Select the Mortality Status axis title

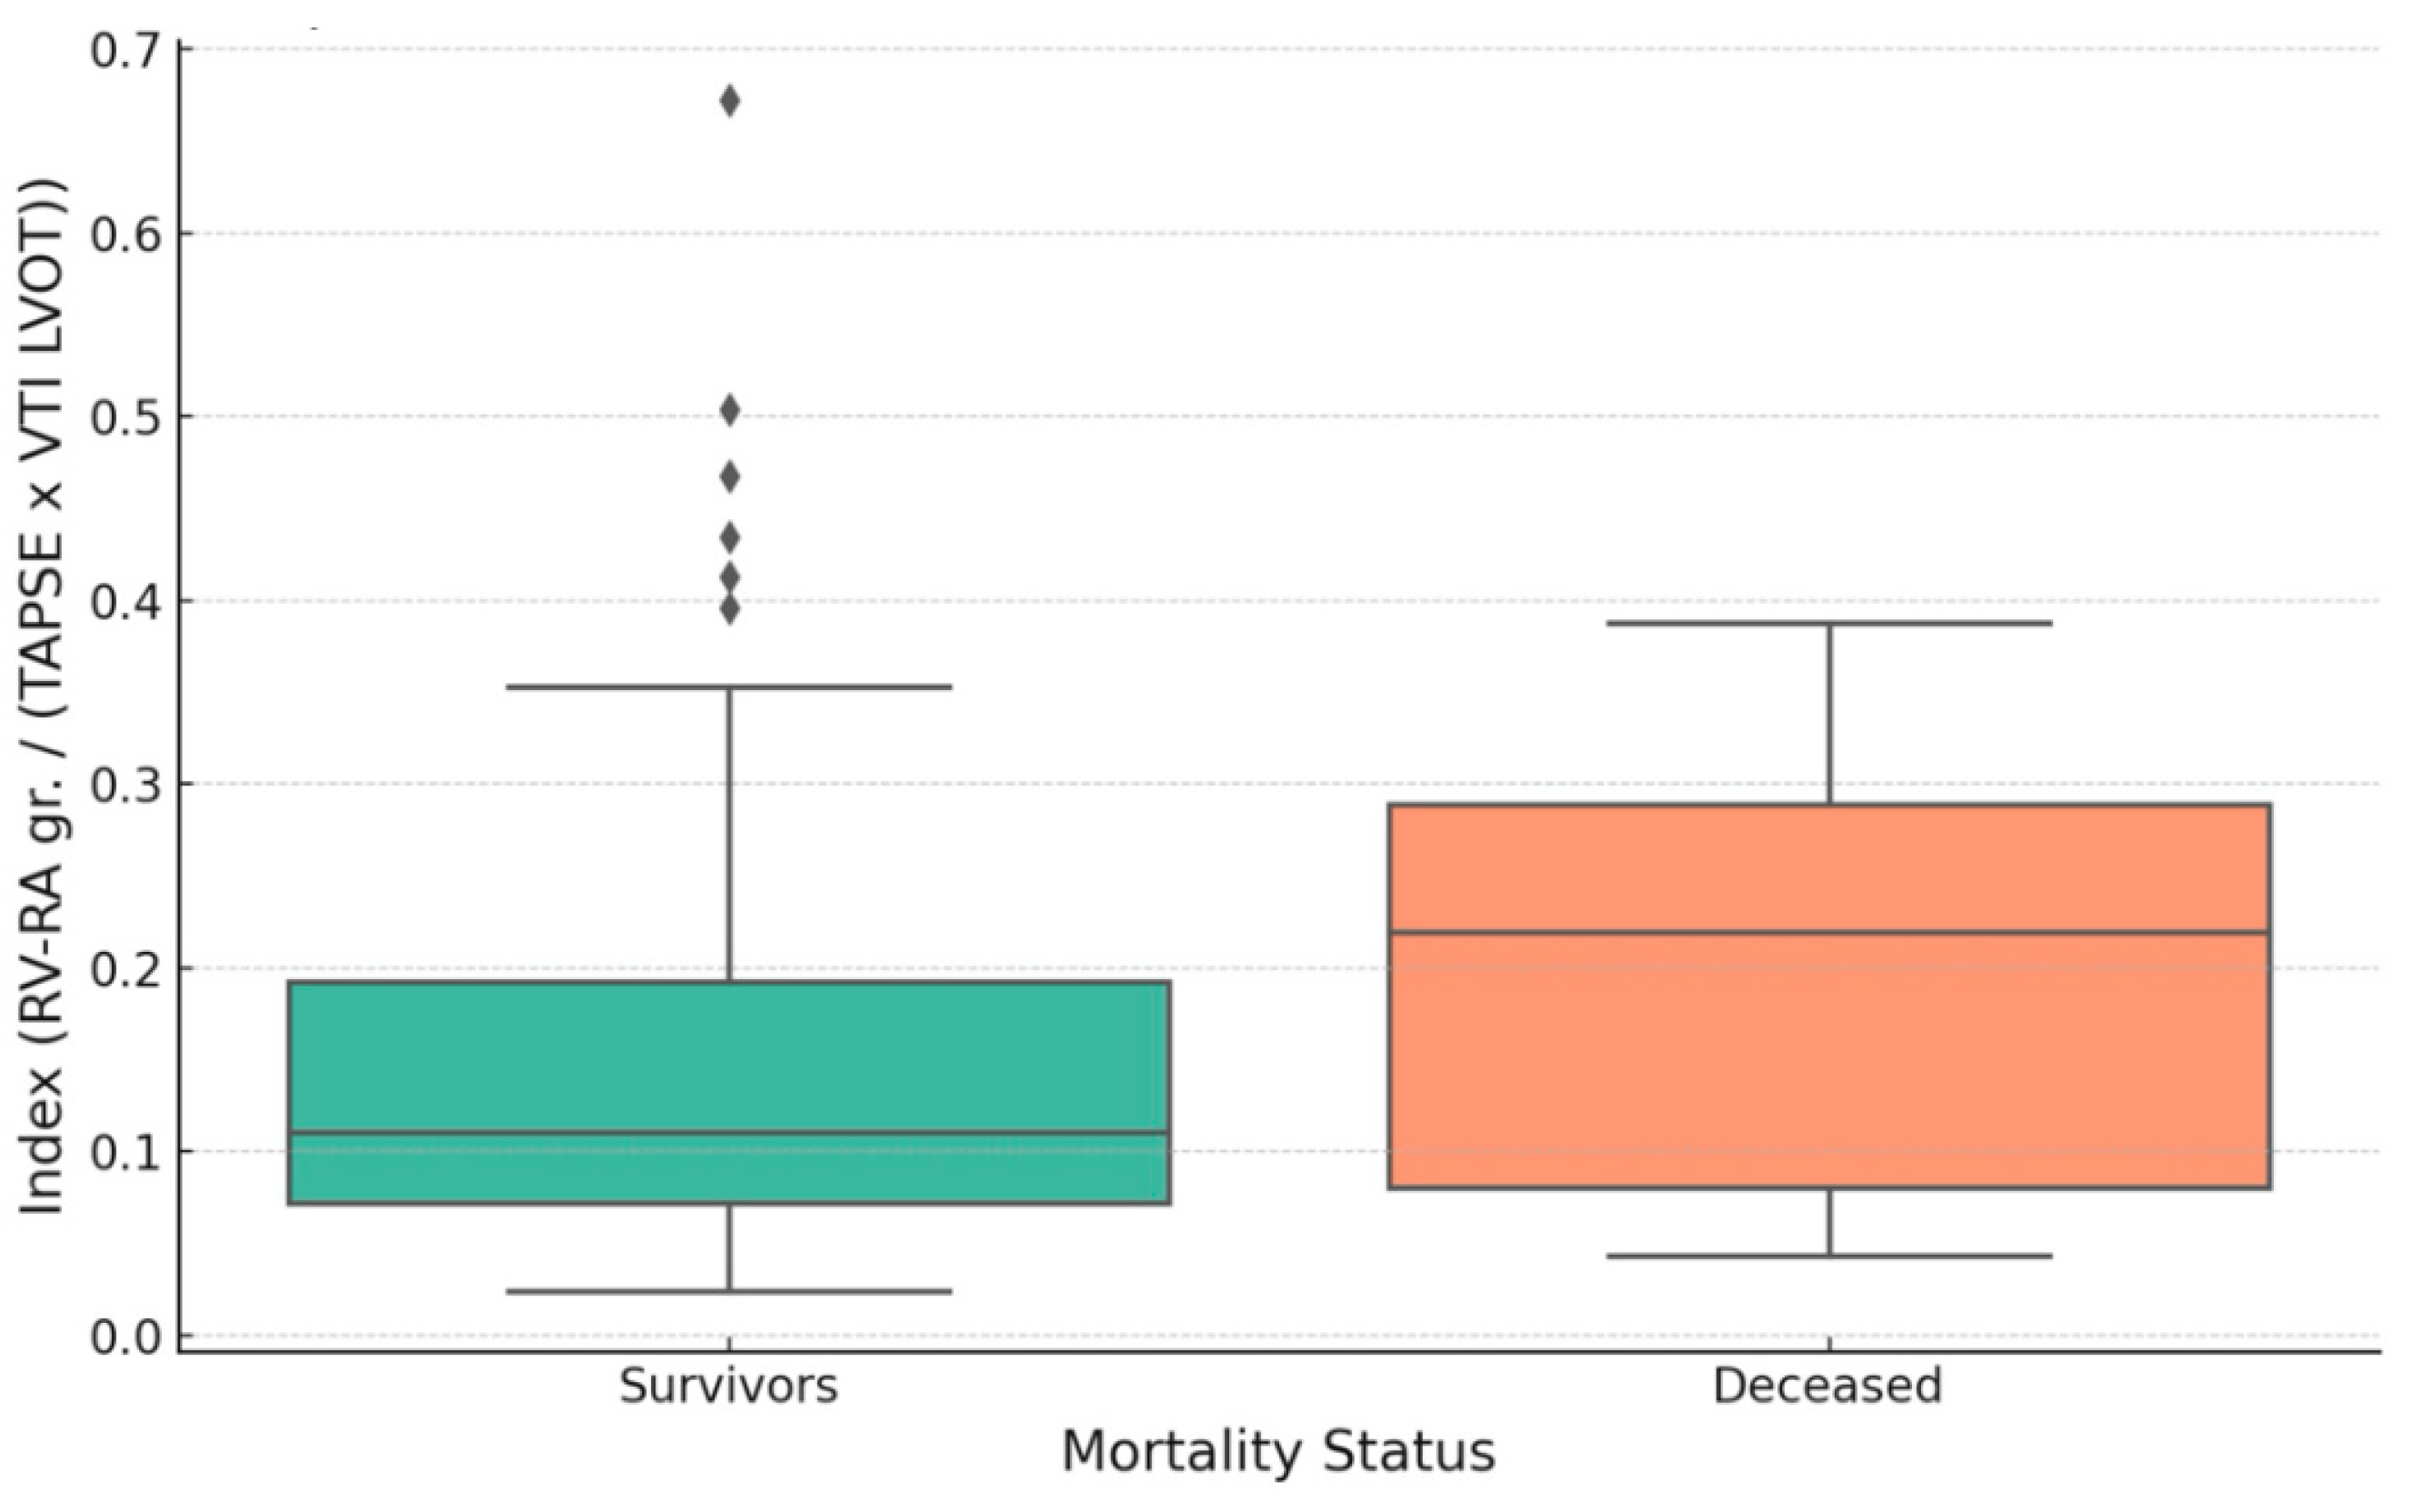pos(1278,1451)
